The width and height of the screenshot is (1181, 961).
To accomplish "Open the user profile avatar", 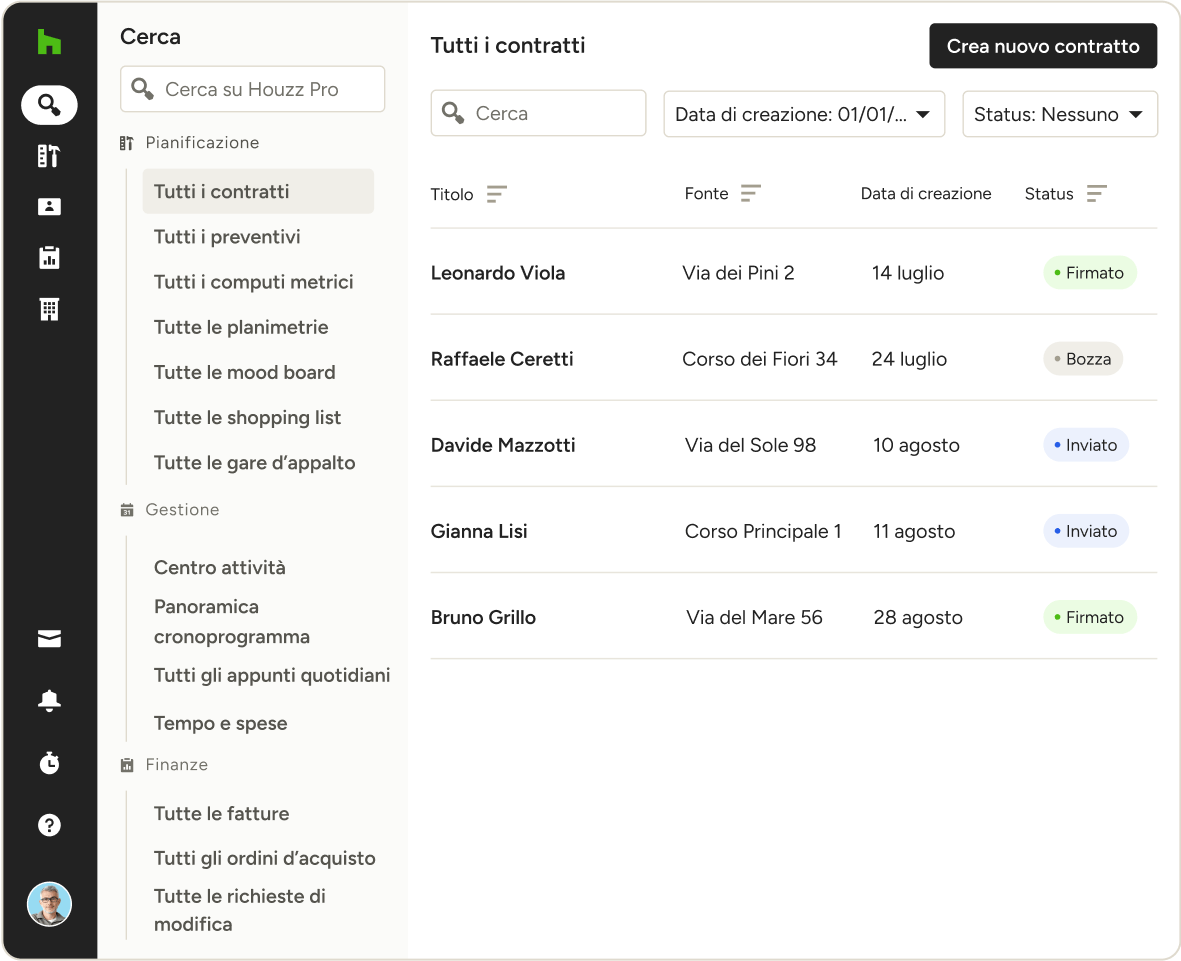I will [x=49, y=904].
